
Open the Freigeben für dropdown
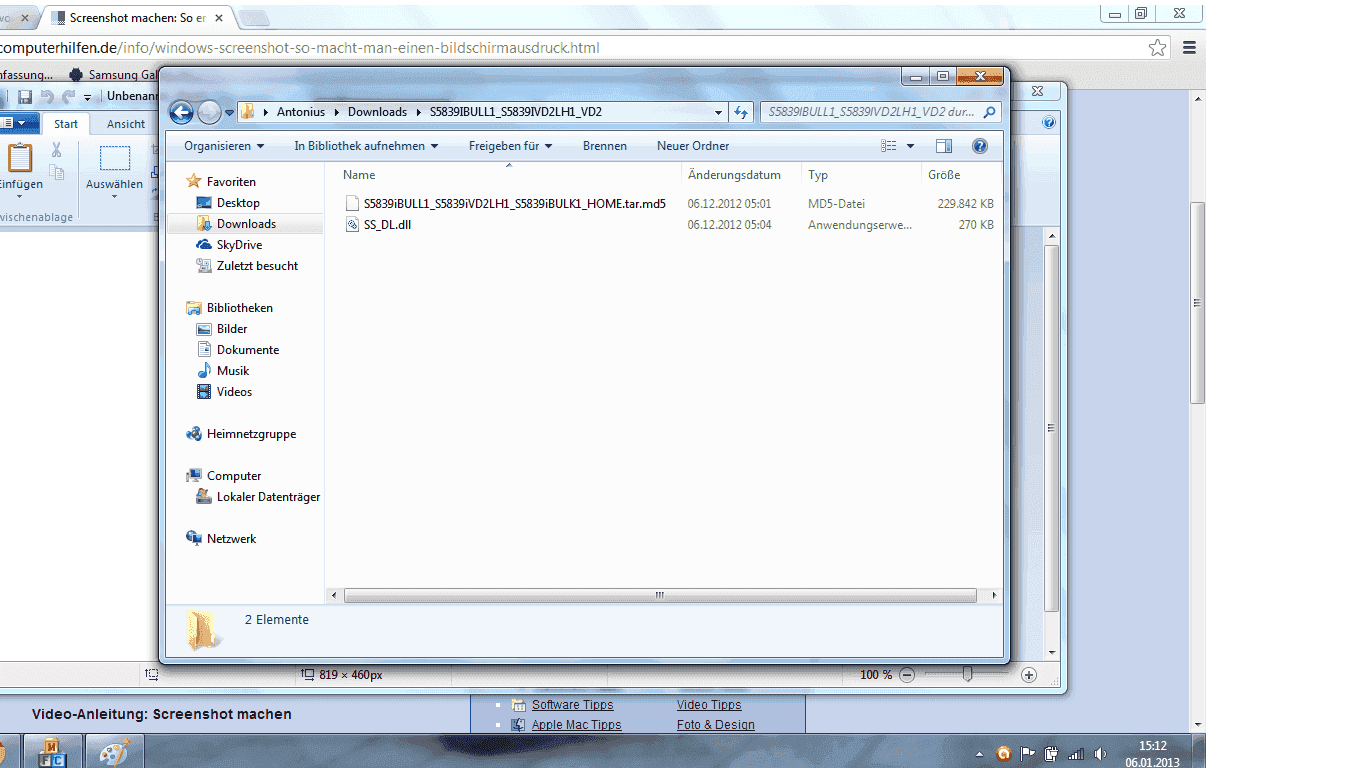pos(510,146)
